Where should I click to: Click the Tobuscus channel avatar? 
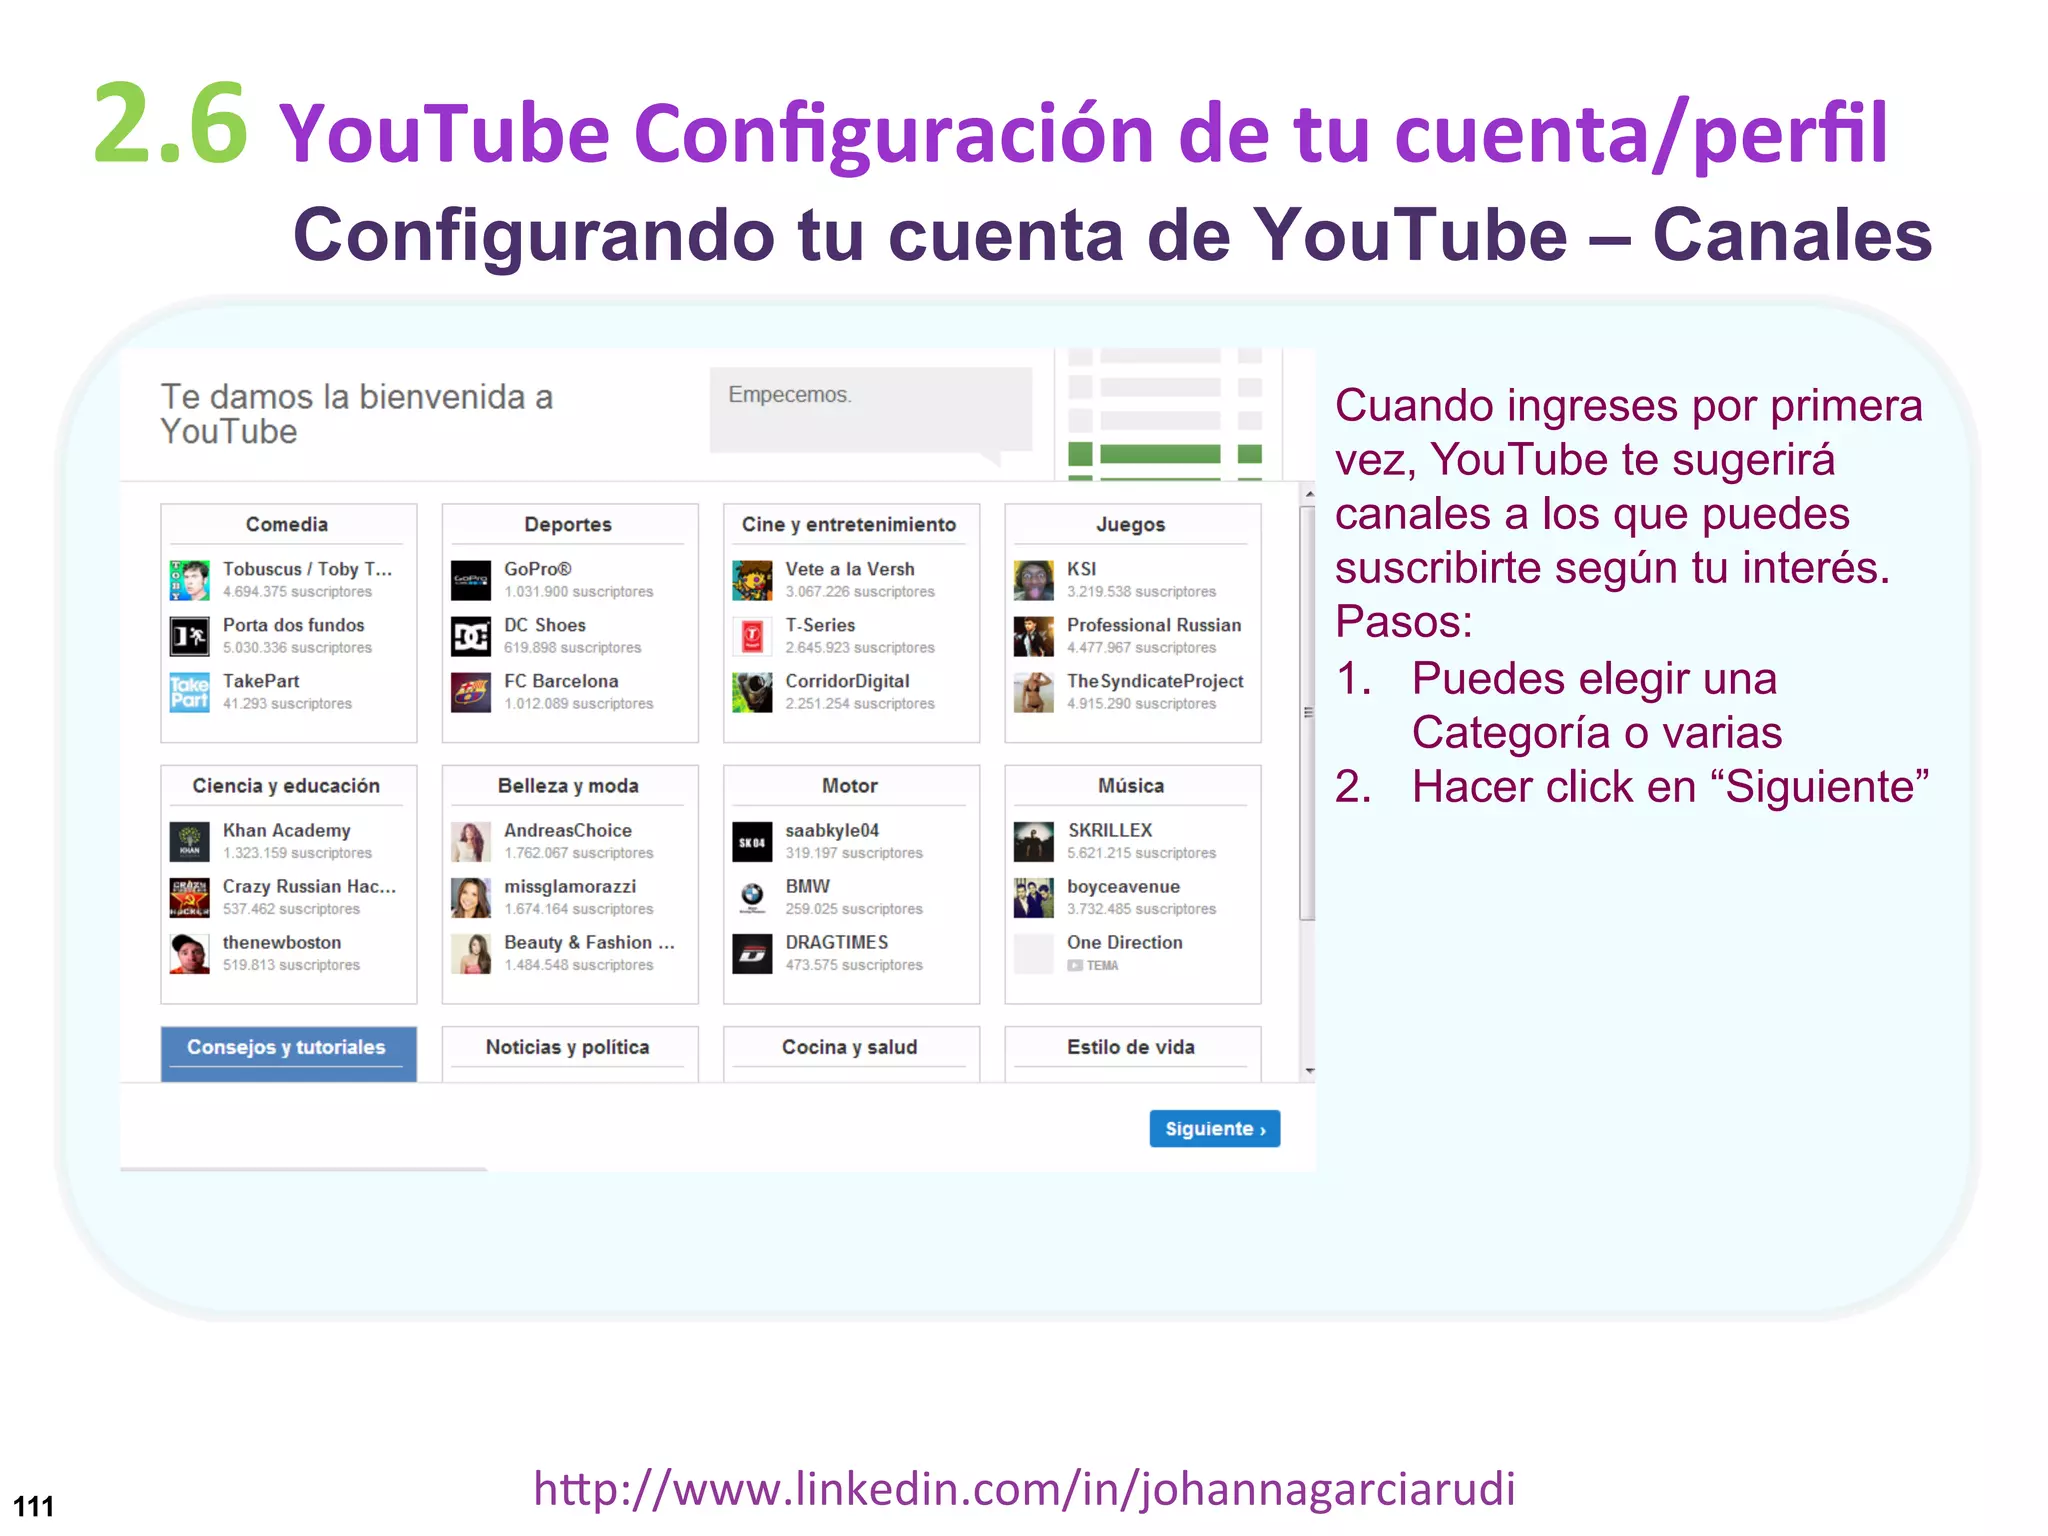coord(190,580)
